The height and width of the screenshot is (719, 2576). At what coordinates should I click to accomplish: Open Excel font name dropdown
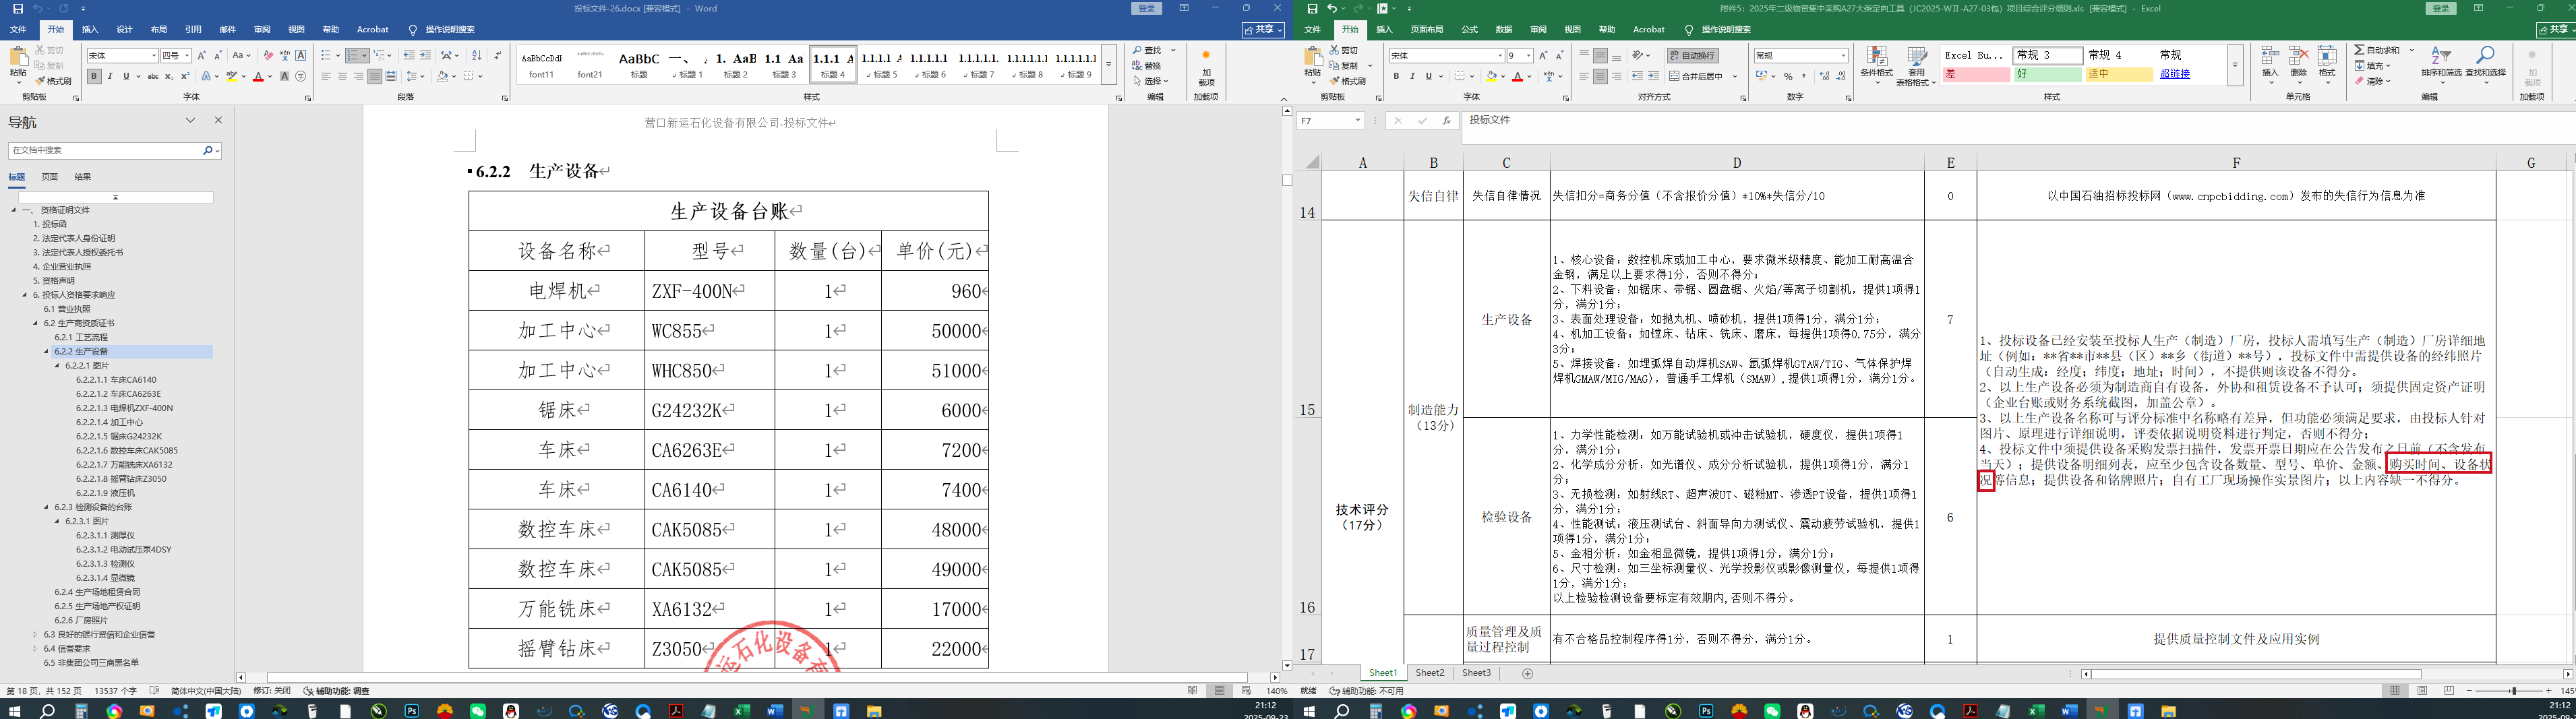pyautogui.click(x=1500, y=56)
